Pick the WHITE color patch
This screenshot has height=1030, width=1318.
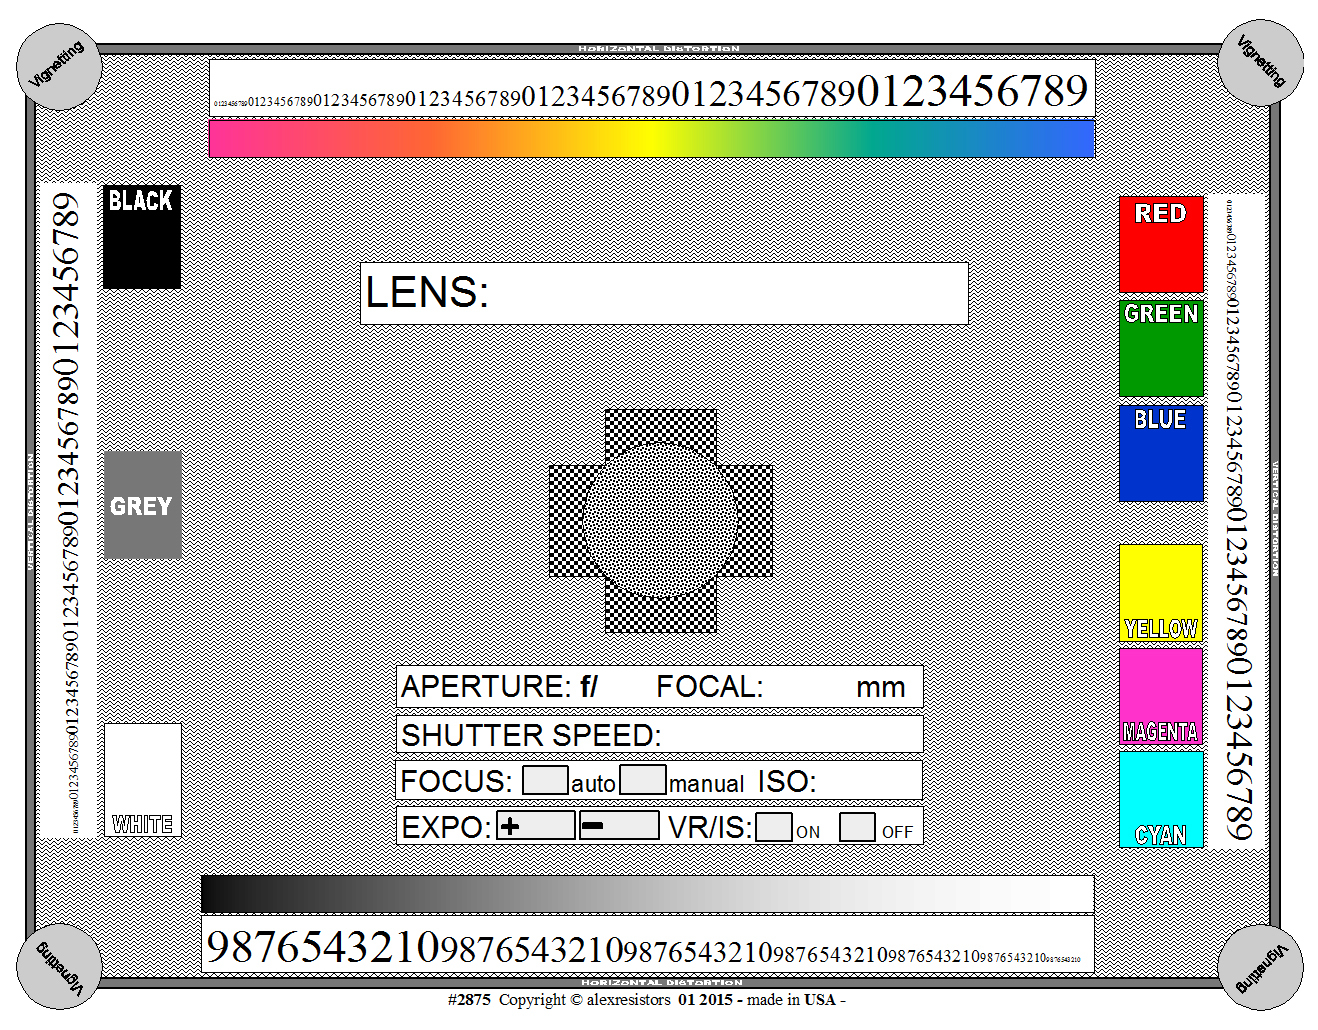(143, 780)
